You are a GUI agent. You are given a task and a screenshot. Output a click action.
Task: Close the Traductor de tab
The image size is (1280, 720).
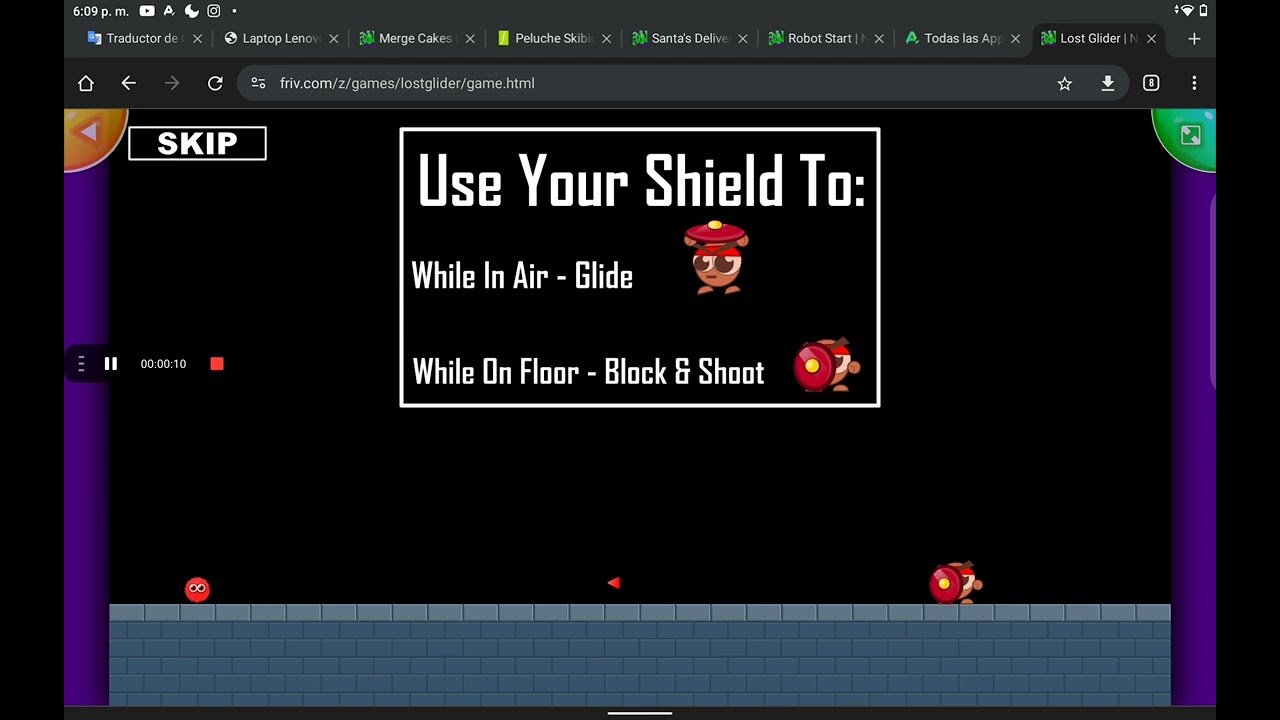[x=197, y=39]
